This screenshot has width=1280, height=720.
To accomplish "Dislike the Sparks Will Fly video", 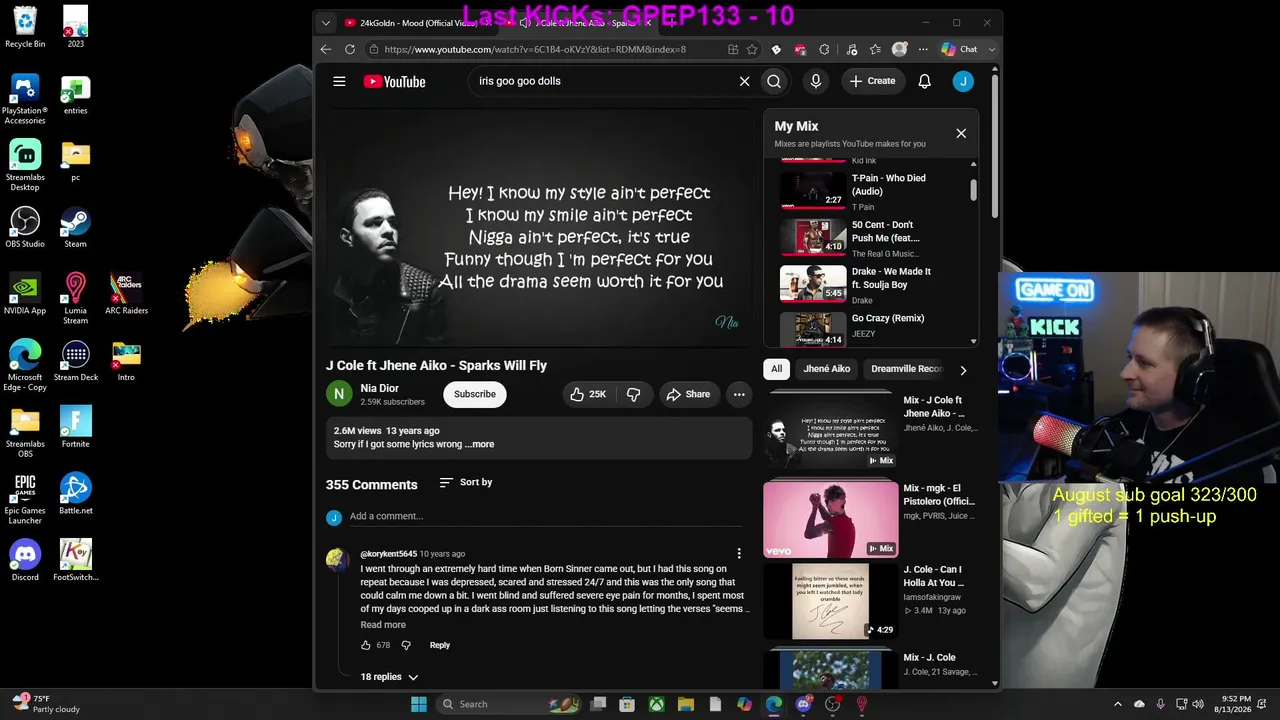I will coord(633,394).
